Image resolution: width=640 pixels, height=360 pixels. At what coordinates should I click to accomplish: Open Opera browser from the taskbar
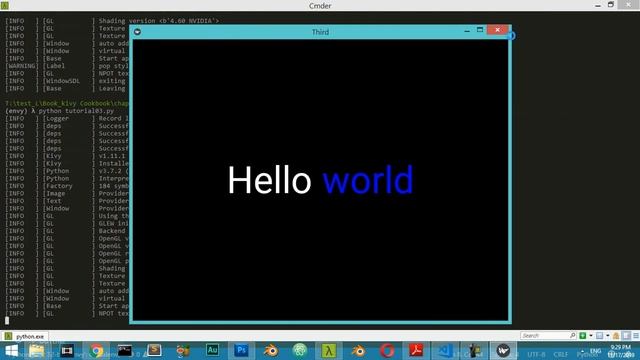pyautogui.click(x=387, y=351)
